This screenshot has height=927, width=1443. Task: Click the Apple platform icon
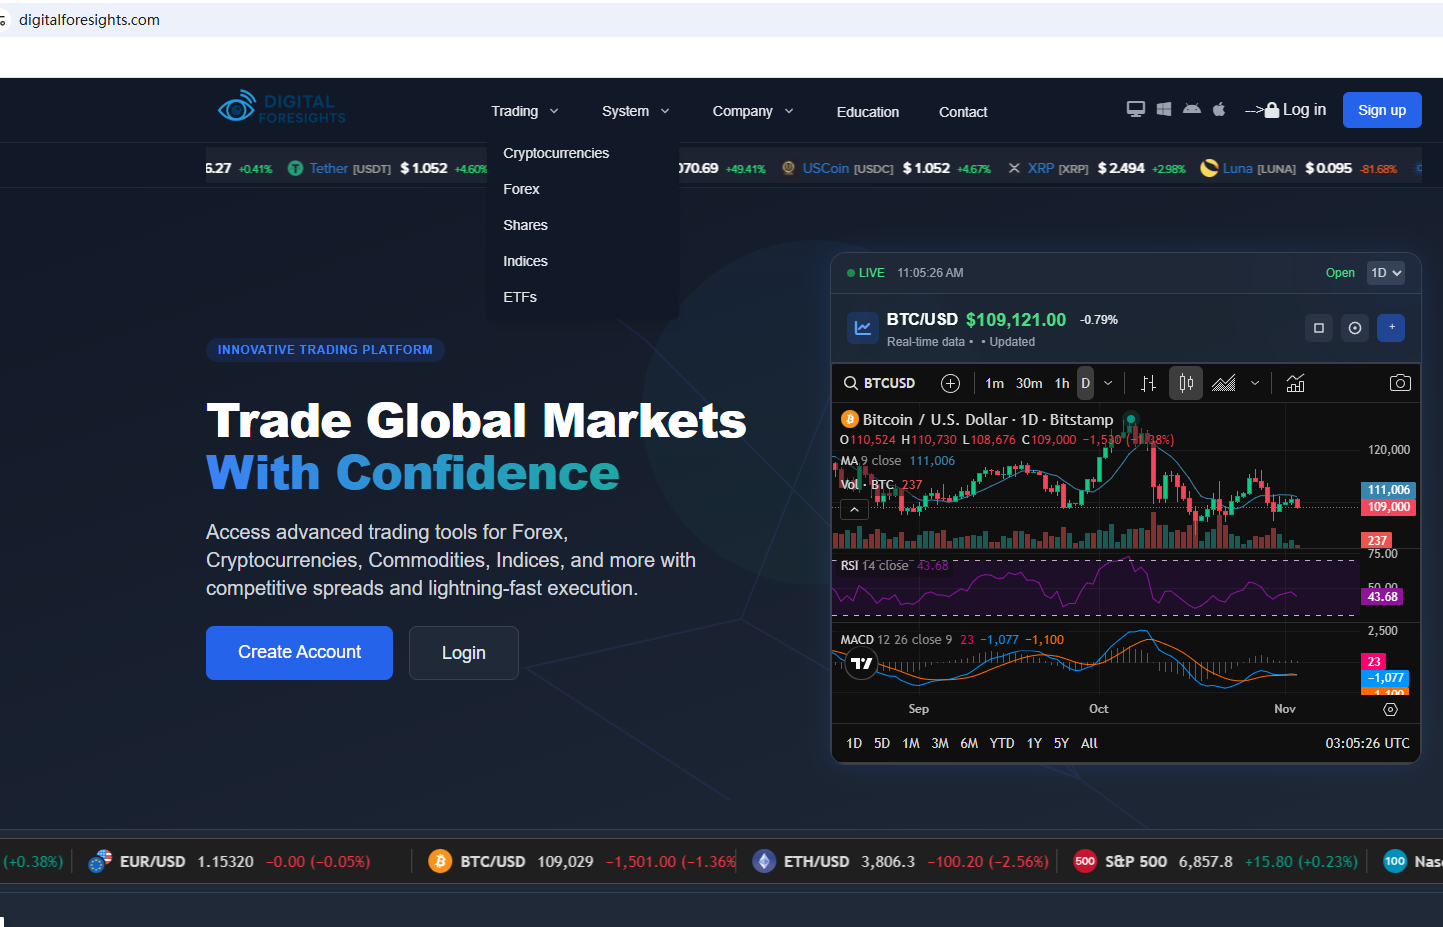1219,109
